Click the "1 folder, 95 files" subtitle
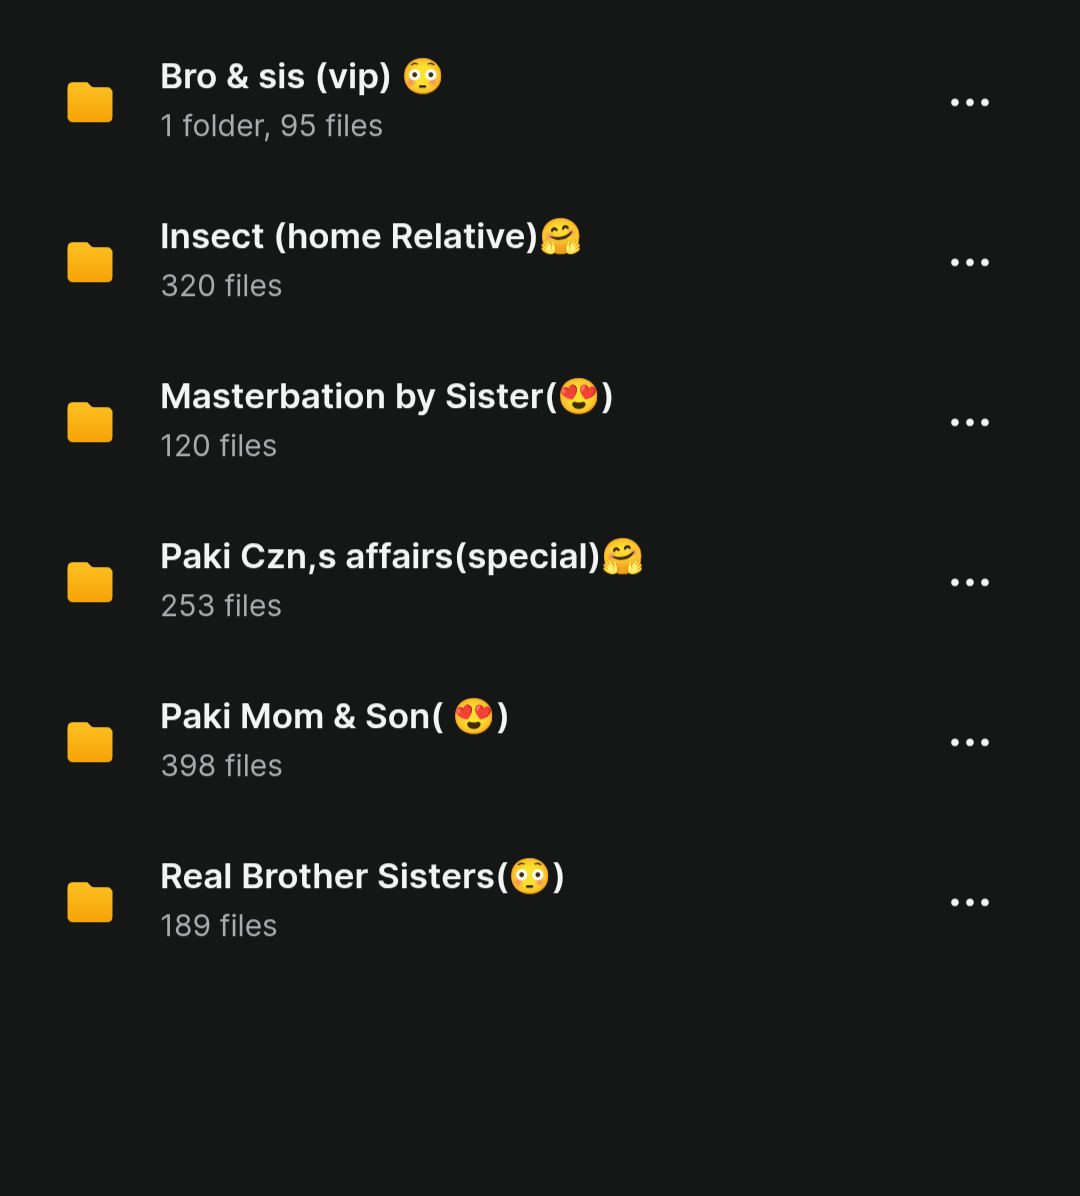 click(x=271, y=126)
